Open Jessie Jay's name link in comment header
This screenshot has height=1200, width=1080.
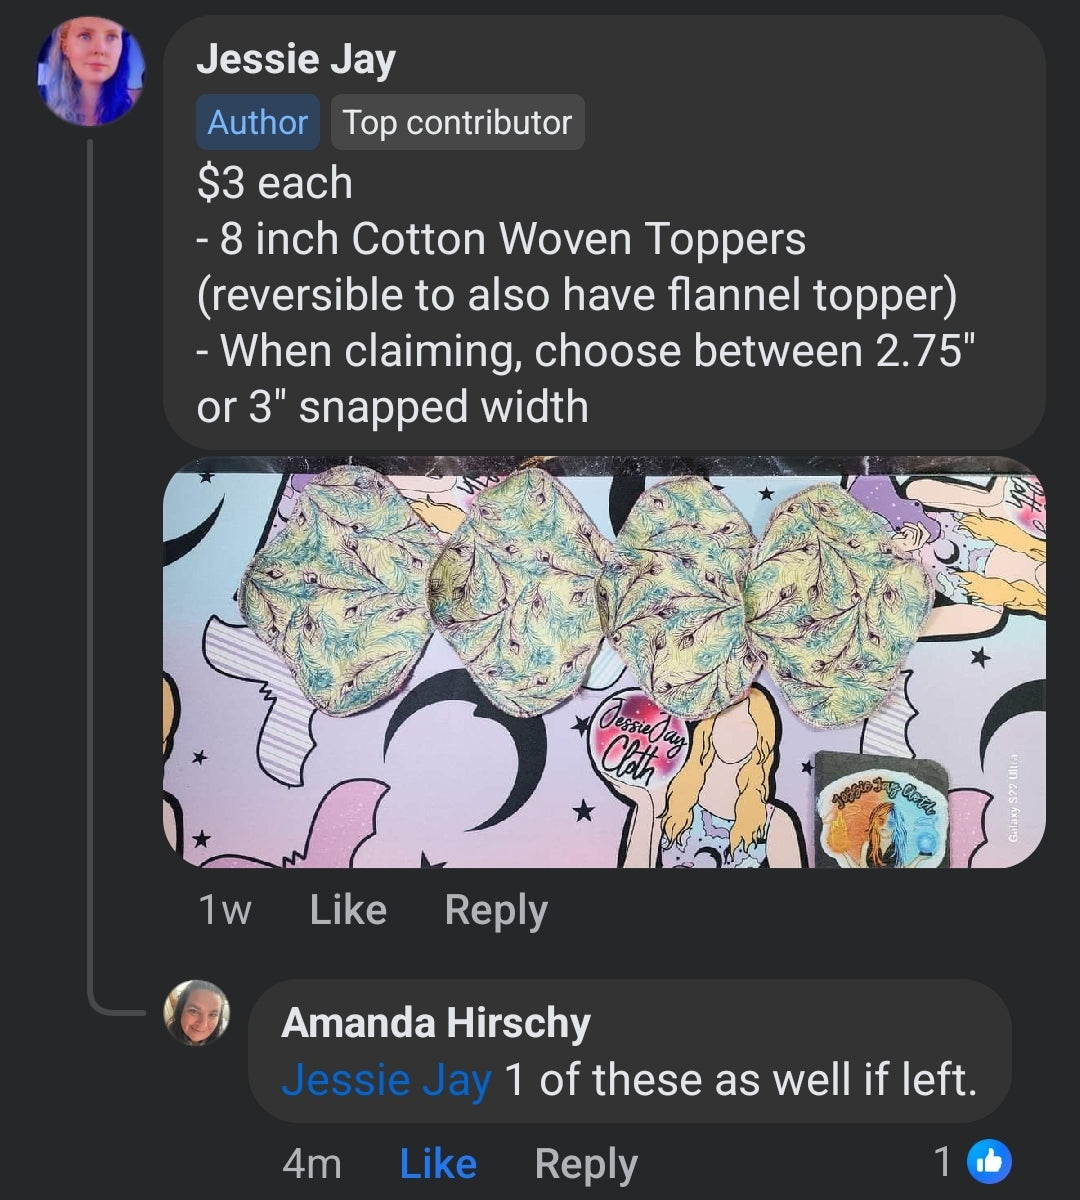(296, 59)
